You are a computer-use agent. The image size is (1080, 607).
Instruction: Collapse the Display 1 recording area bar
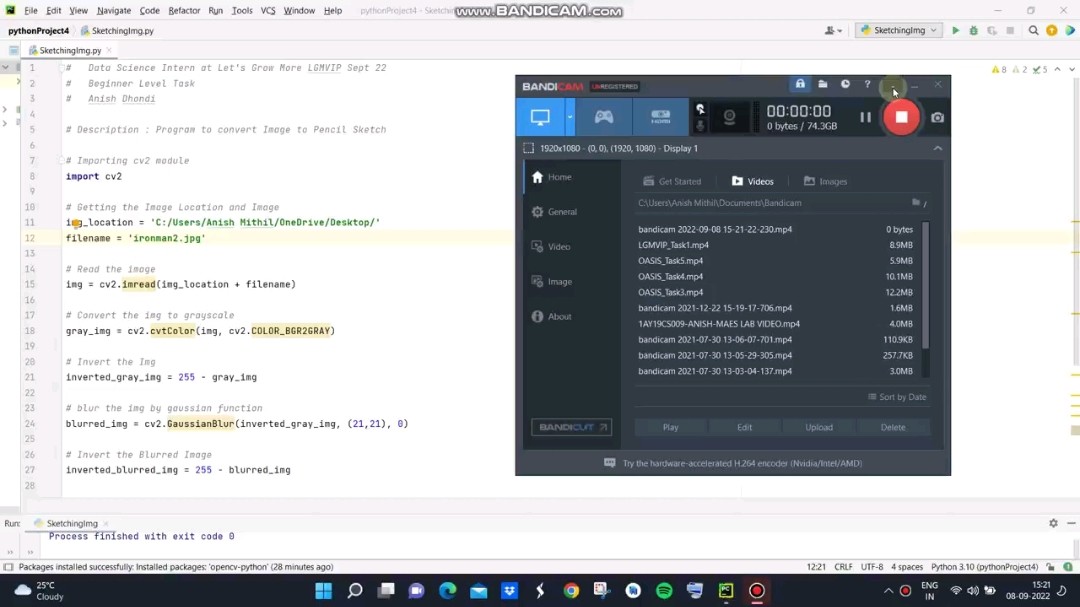pyautogui.click(x=937, y=148)
